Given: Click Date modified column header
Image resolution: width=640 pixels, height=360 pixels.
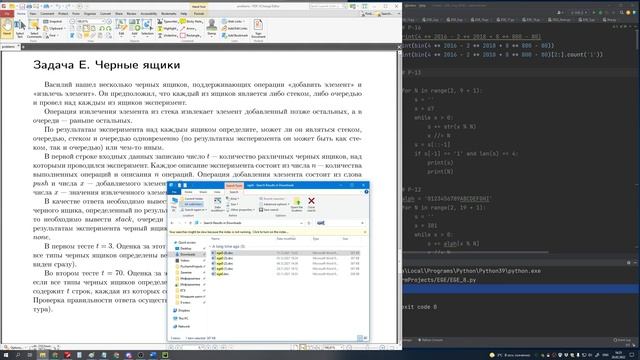Looking at the screenshot, I should coord(286,239).
